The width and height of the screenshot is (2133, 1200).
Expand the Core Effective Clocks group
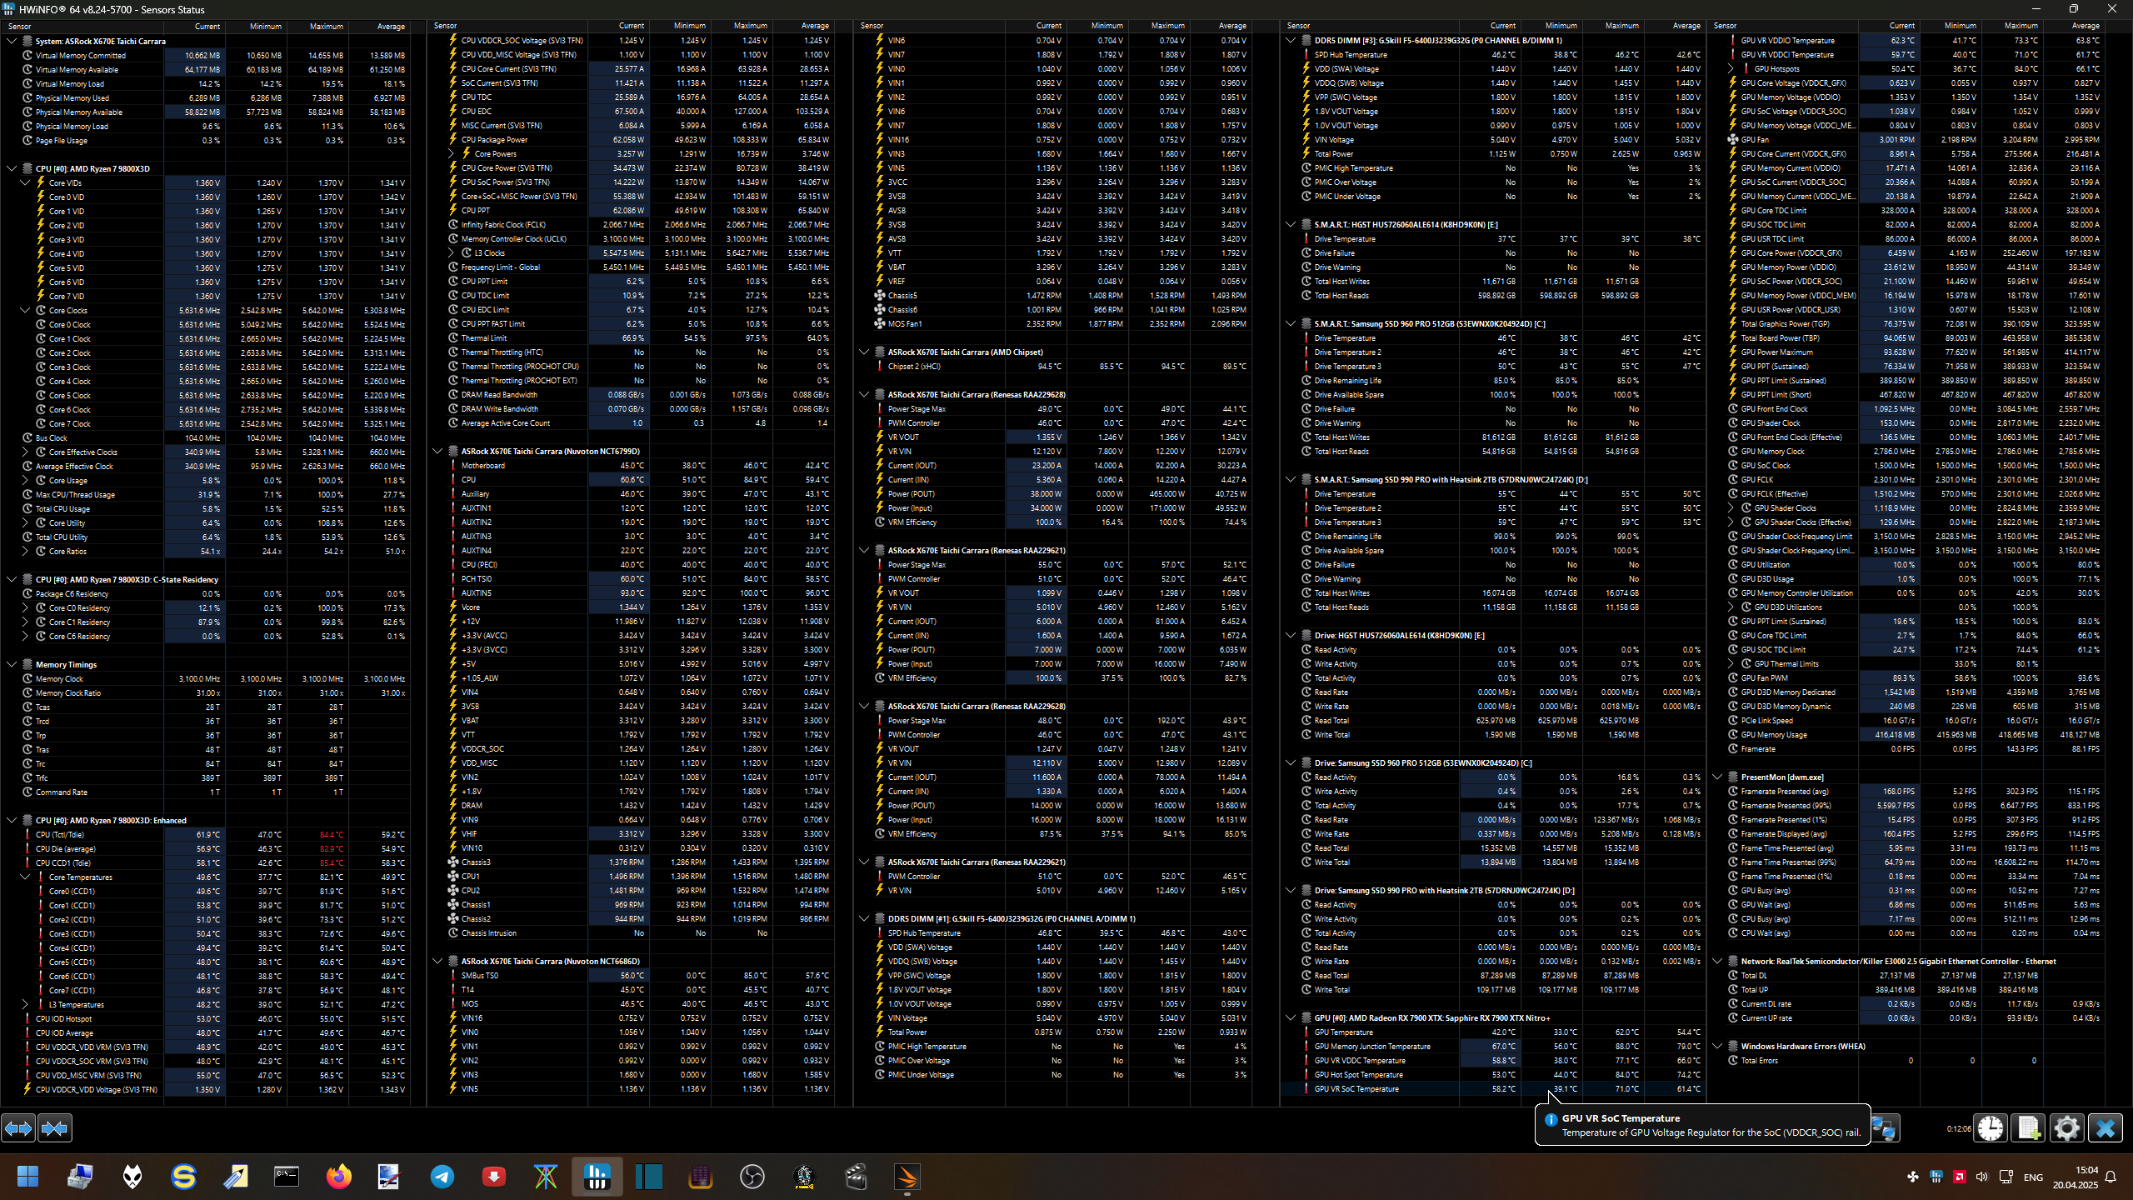(25, 452)
